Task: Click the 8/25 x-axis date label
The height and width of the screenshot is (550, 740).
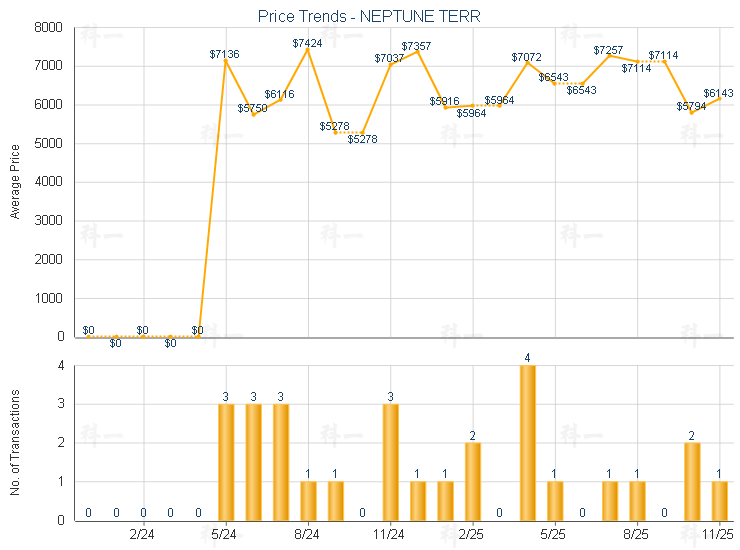Action: point(637,535)
